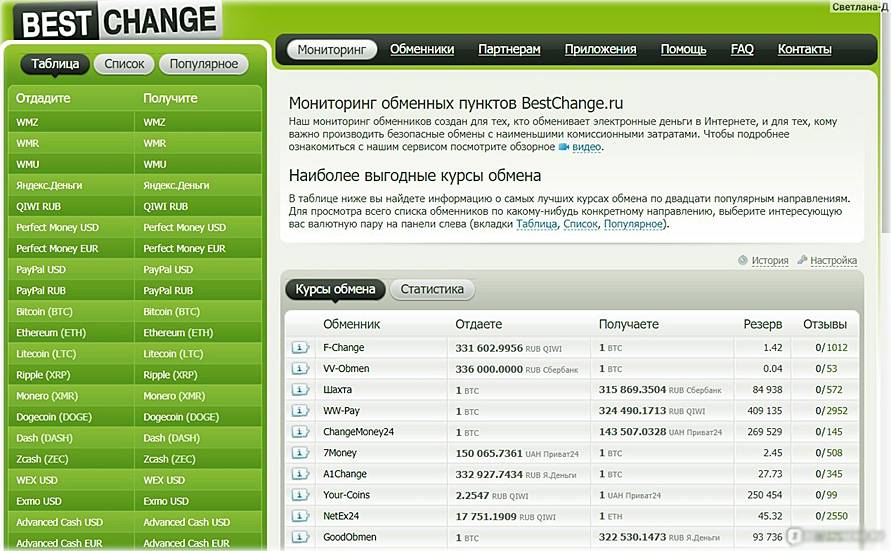Open the Популярное tab in sidebar
The image size is (891, 551).
(x=203, y=64)
